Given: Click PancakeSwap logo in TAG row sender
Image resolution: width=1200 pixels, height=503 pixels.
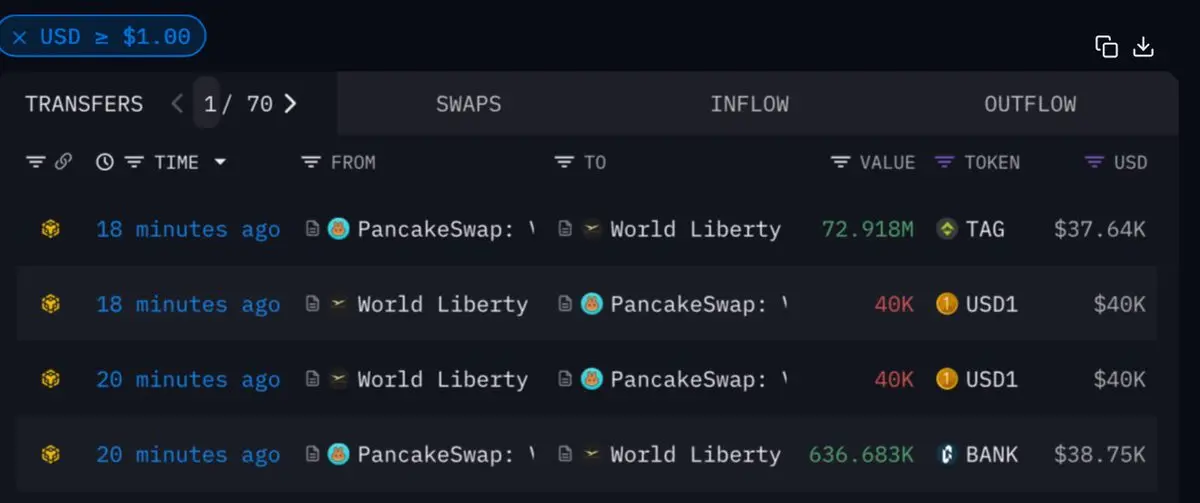Looking at the screenshot, I should (x=339, y=229).
